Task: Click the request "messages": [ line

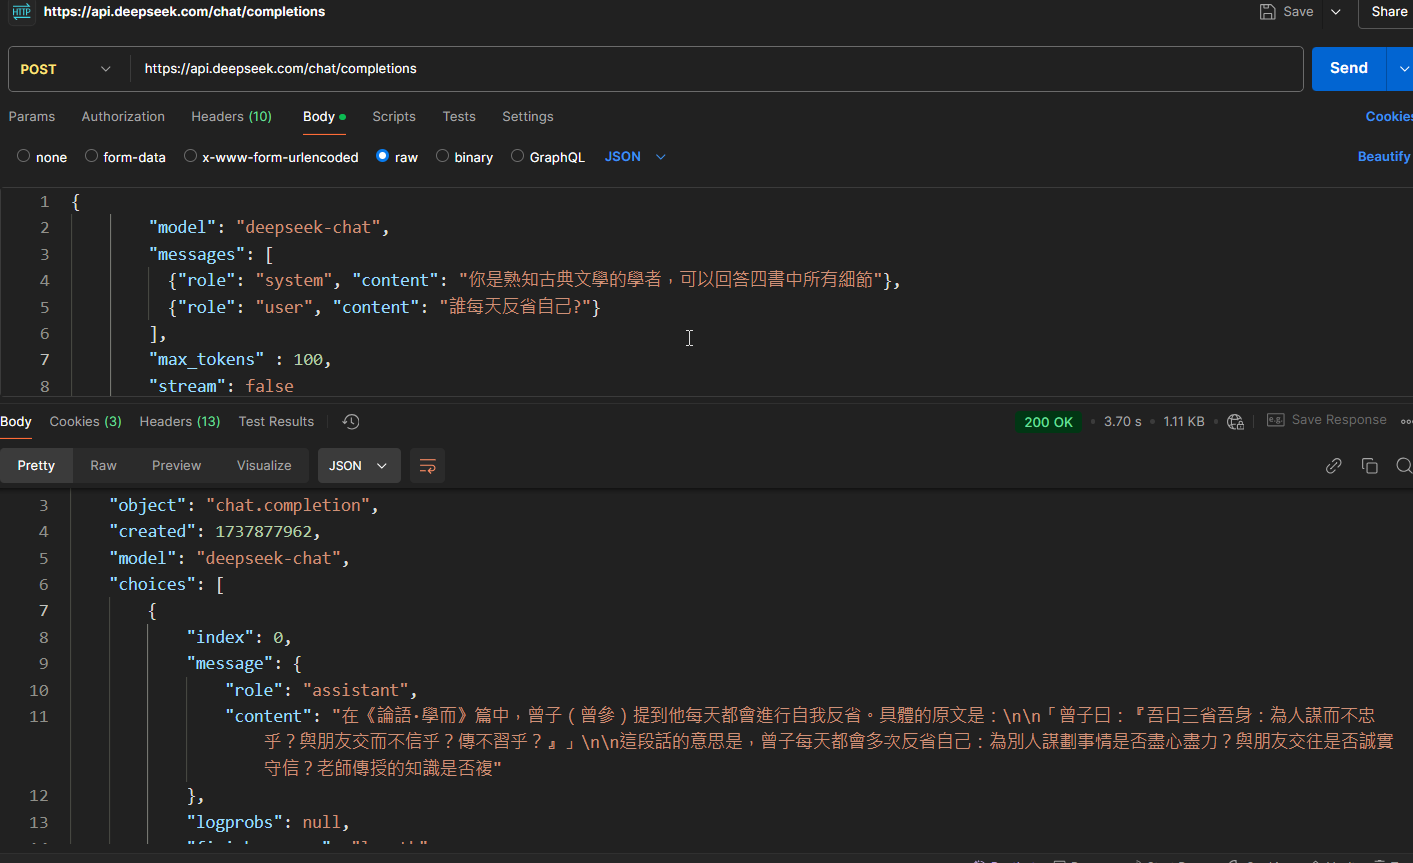Action: pos(210,255)
